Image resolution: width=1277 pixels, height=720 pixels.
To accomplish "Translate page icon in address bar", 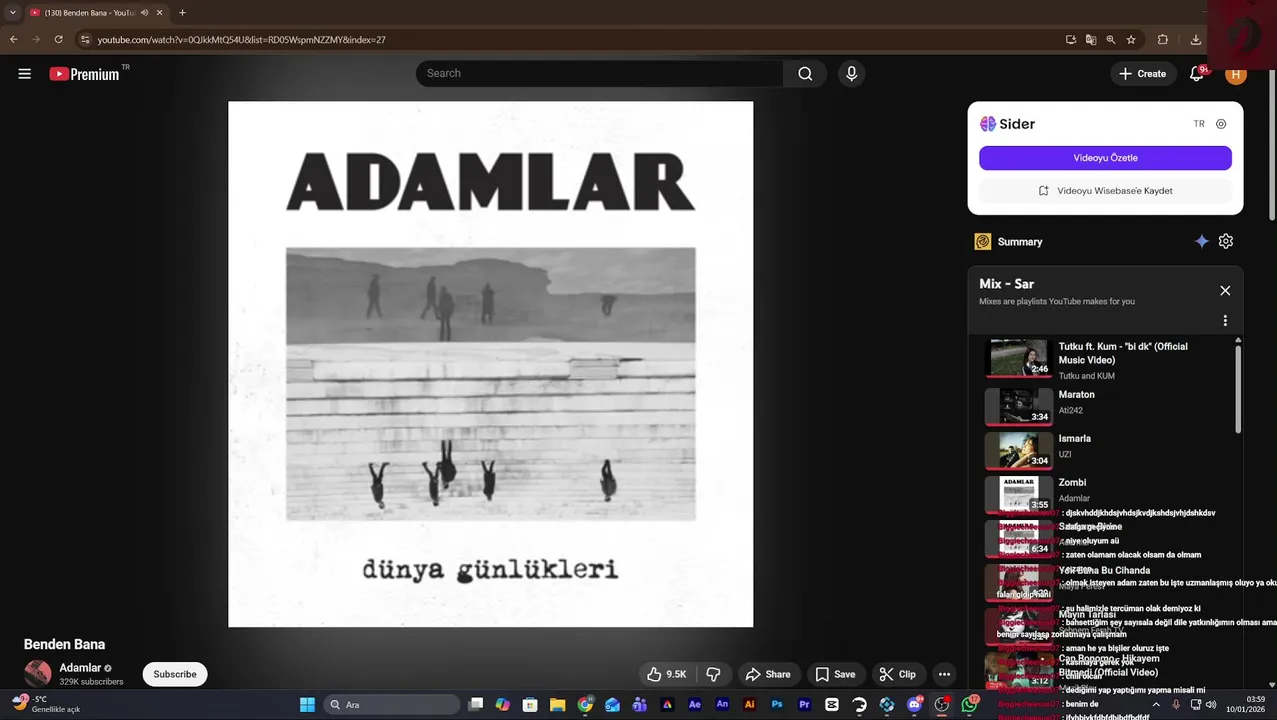I will [1091, 40].
